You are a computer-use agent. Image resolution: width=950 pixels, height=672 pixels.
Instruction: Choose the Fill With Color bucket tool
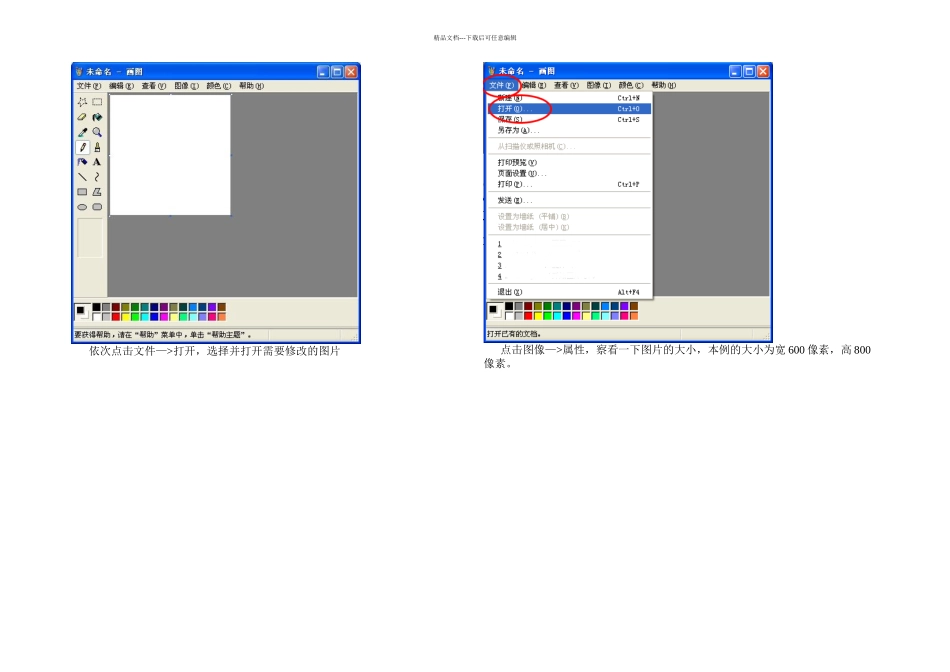click(x=97, y=117)
